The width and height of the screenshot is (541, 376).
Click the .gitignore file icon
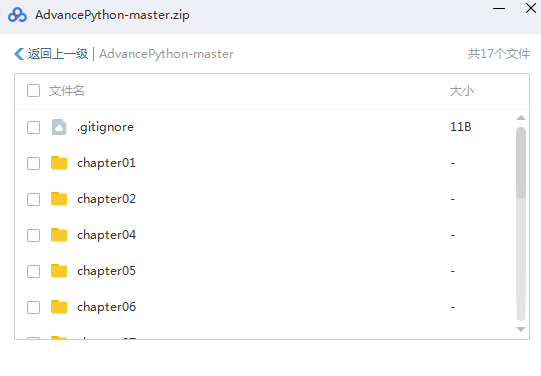pyautogui.click(x=59, y=127)
